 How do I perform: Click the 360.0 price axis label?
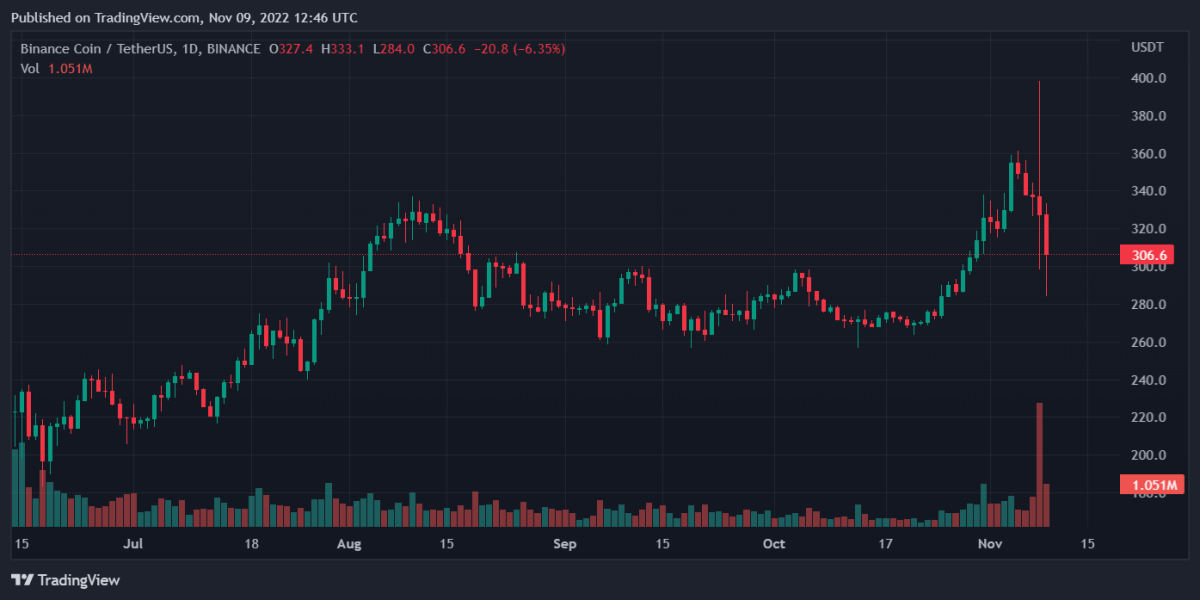tap(1147, 154)
